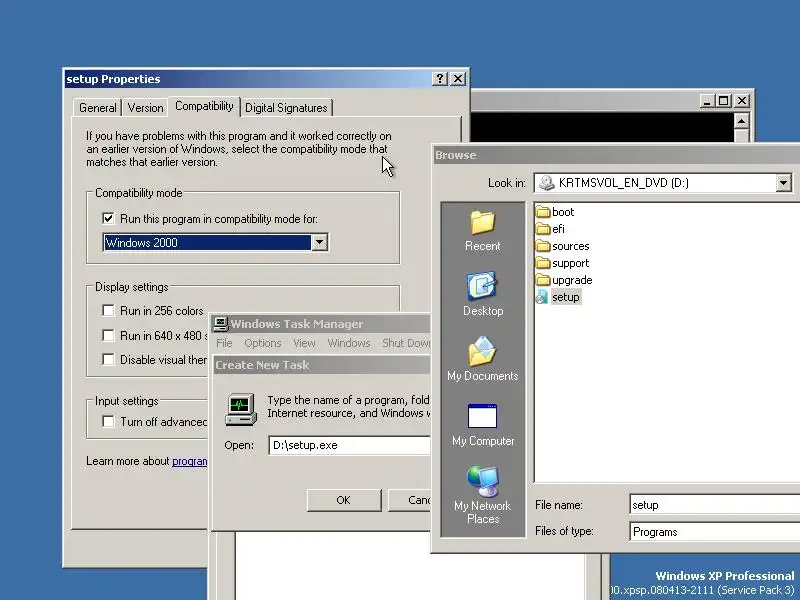This screenshot has height=600, width=800.
Task: Select the upgrade folder icon
Action: pos(543,280)
